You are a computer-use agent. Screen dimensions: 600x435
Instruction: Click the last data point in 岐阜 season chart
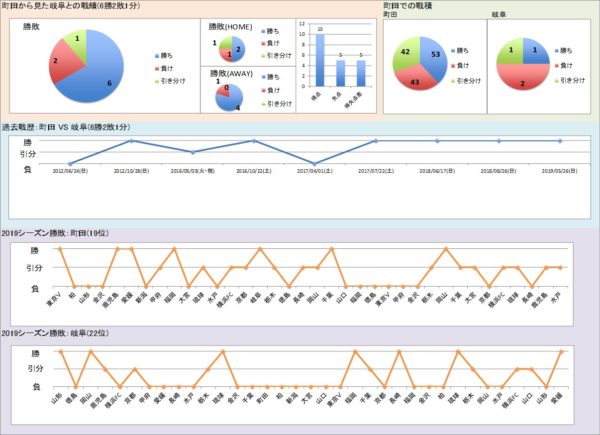click(x=560, y=351)
